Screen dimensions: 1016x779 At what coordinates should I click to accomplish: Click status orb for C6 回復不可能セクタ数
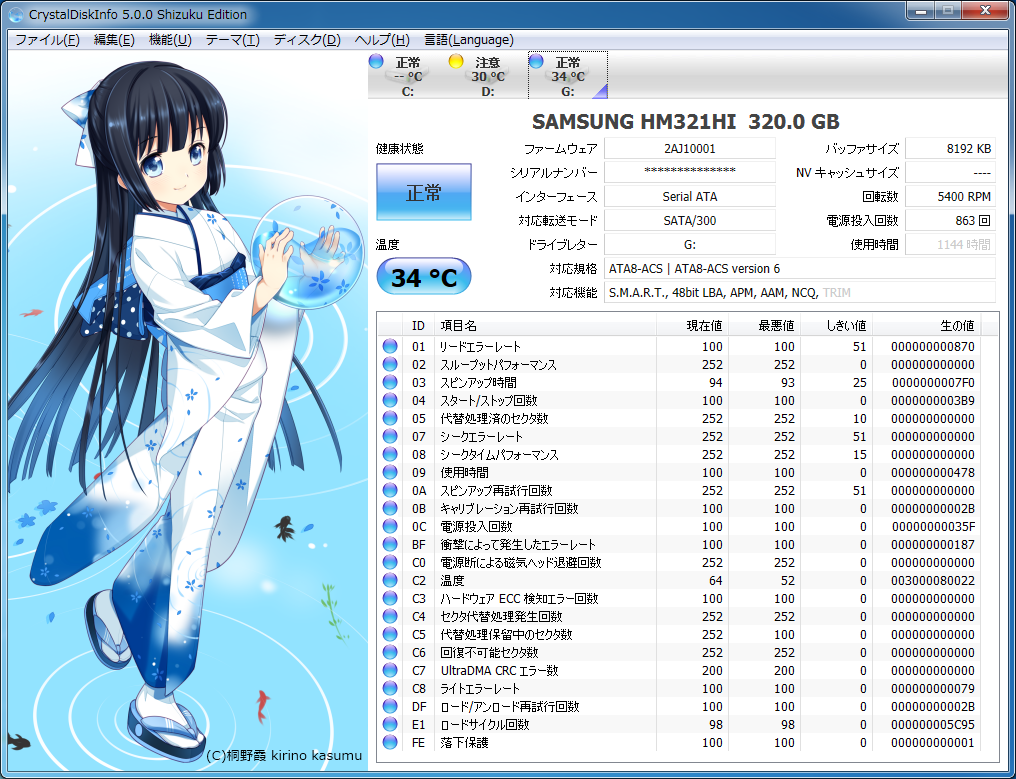[390, 652]
